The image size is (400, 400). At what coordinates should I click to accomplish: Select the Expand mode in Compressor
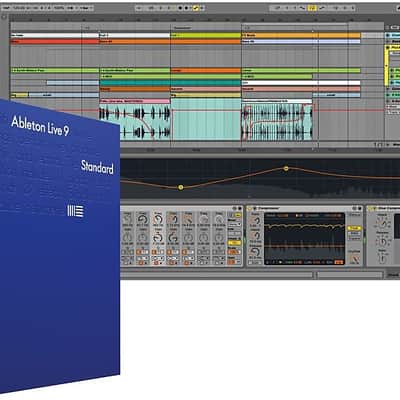pos(354,238)
